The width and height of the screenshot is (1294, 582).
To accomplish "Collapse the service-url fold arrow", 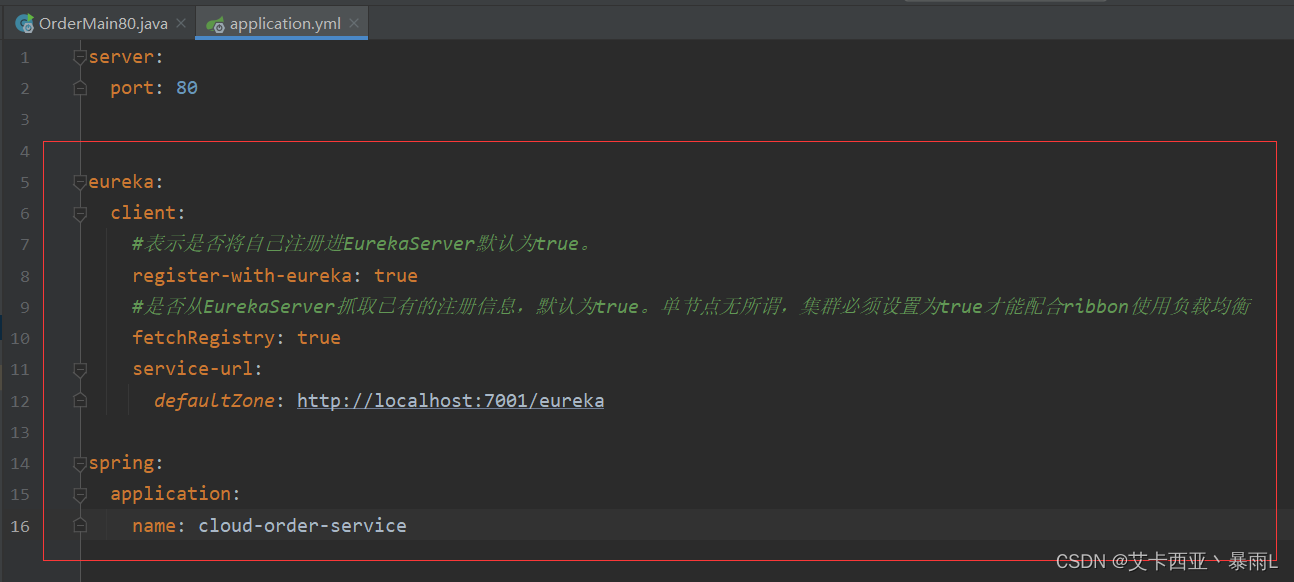I will [79, 369].
